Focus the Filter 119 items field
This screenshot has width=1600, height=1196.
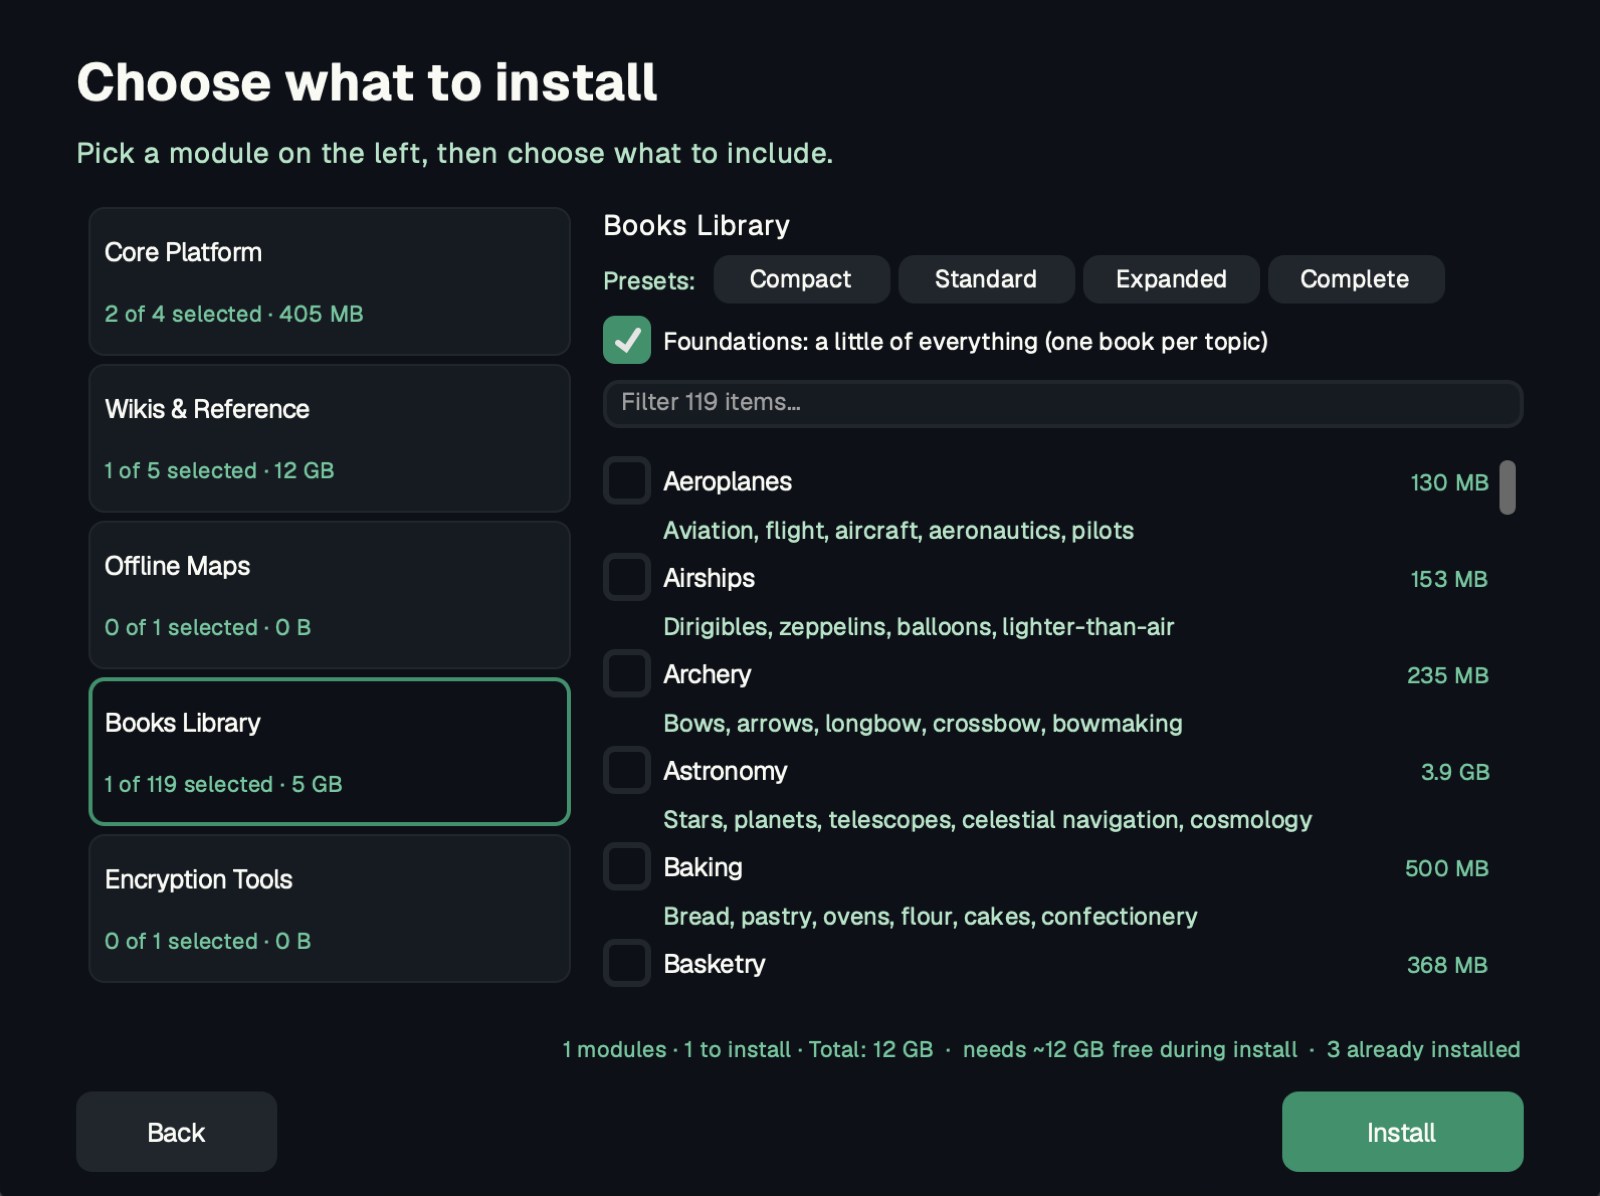(1063, 403)
